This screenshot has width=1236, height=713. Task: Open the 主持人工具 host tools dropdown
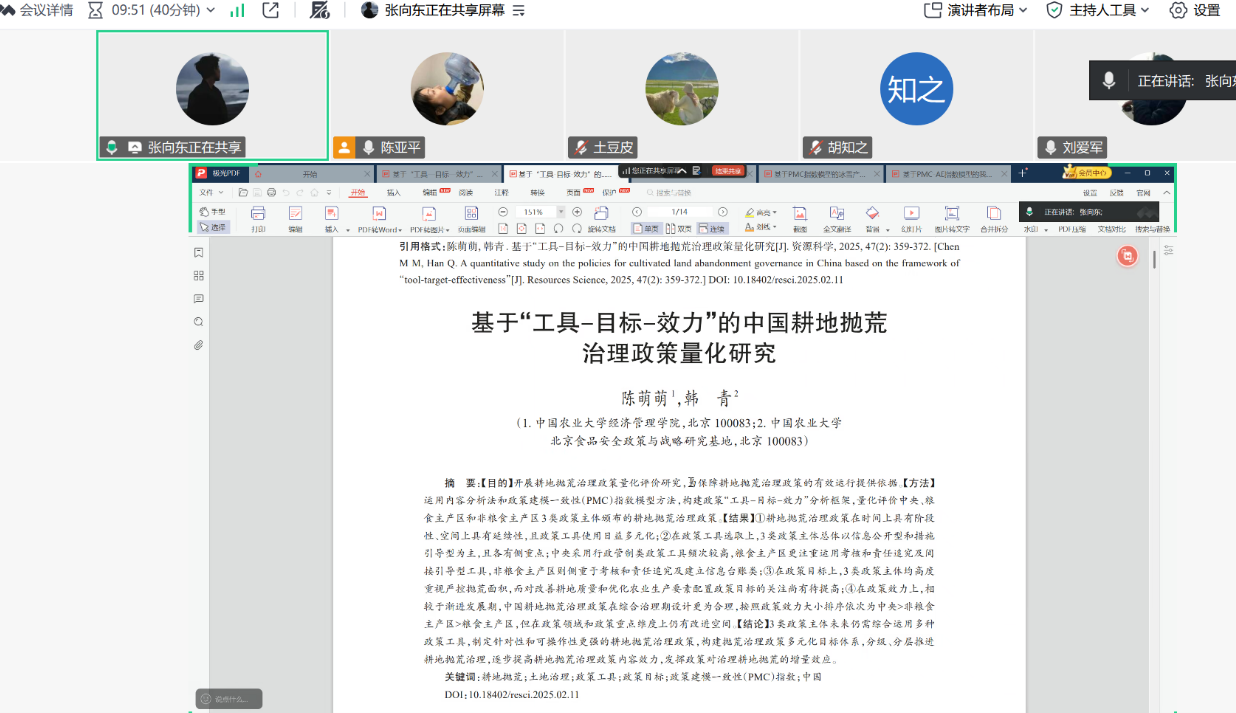[x=1097, y=10]
